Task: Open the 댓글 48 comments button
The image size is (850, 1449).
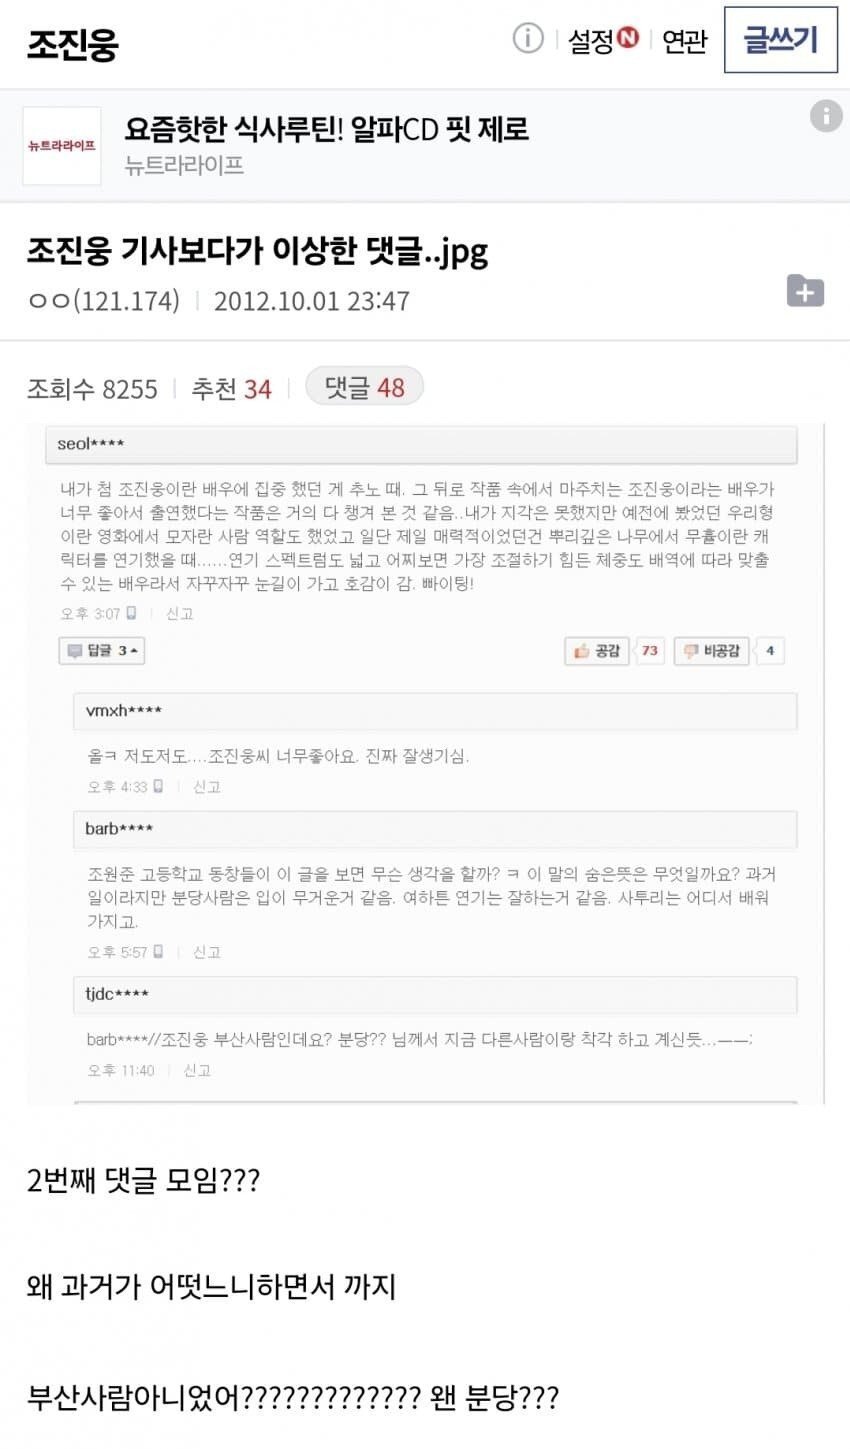Action: [364, 387]
